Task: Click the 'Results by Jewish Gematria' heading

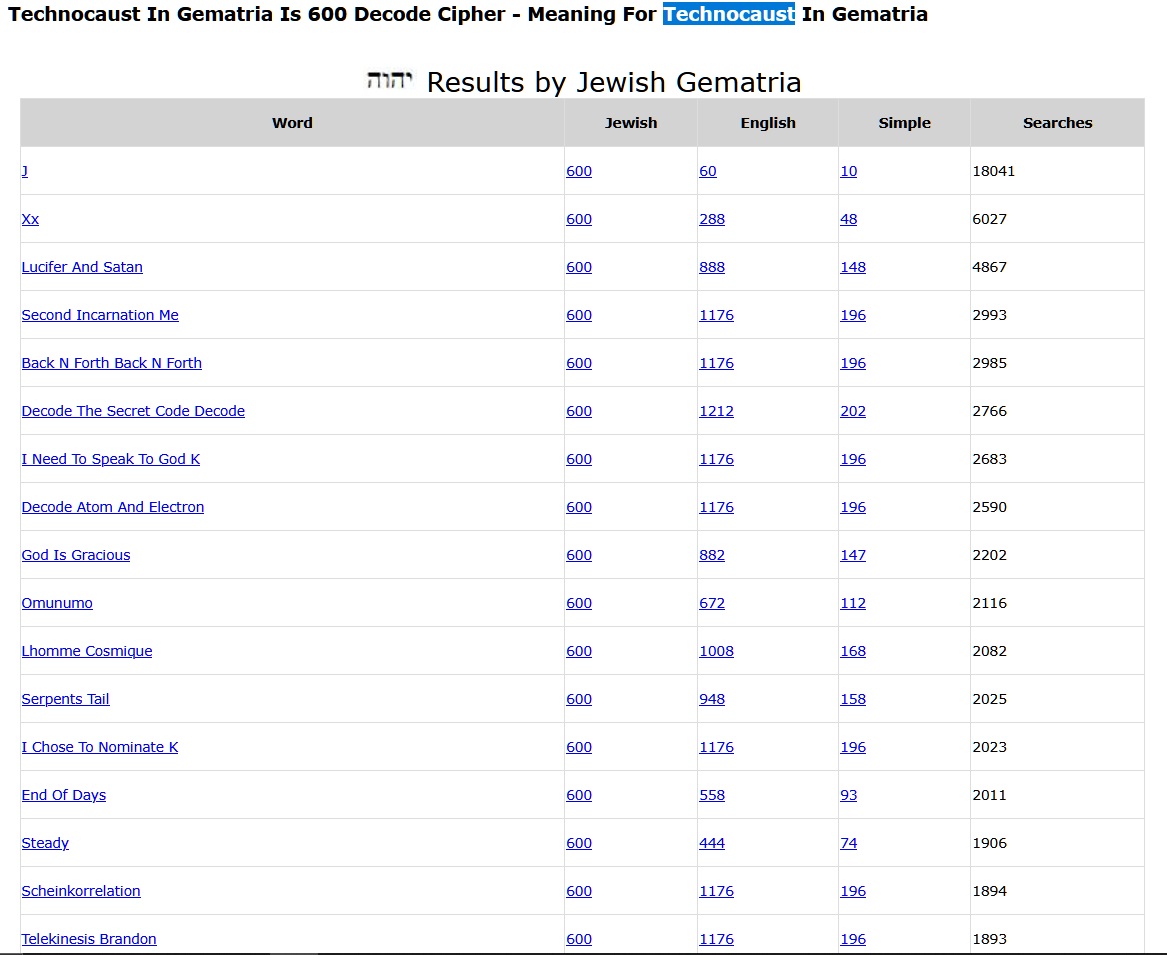Action: (x=614, y=83)
